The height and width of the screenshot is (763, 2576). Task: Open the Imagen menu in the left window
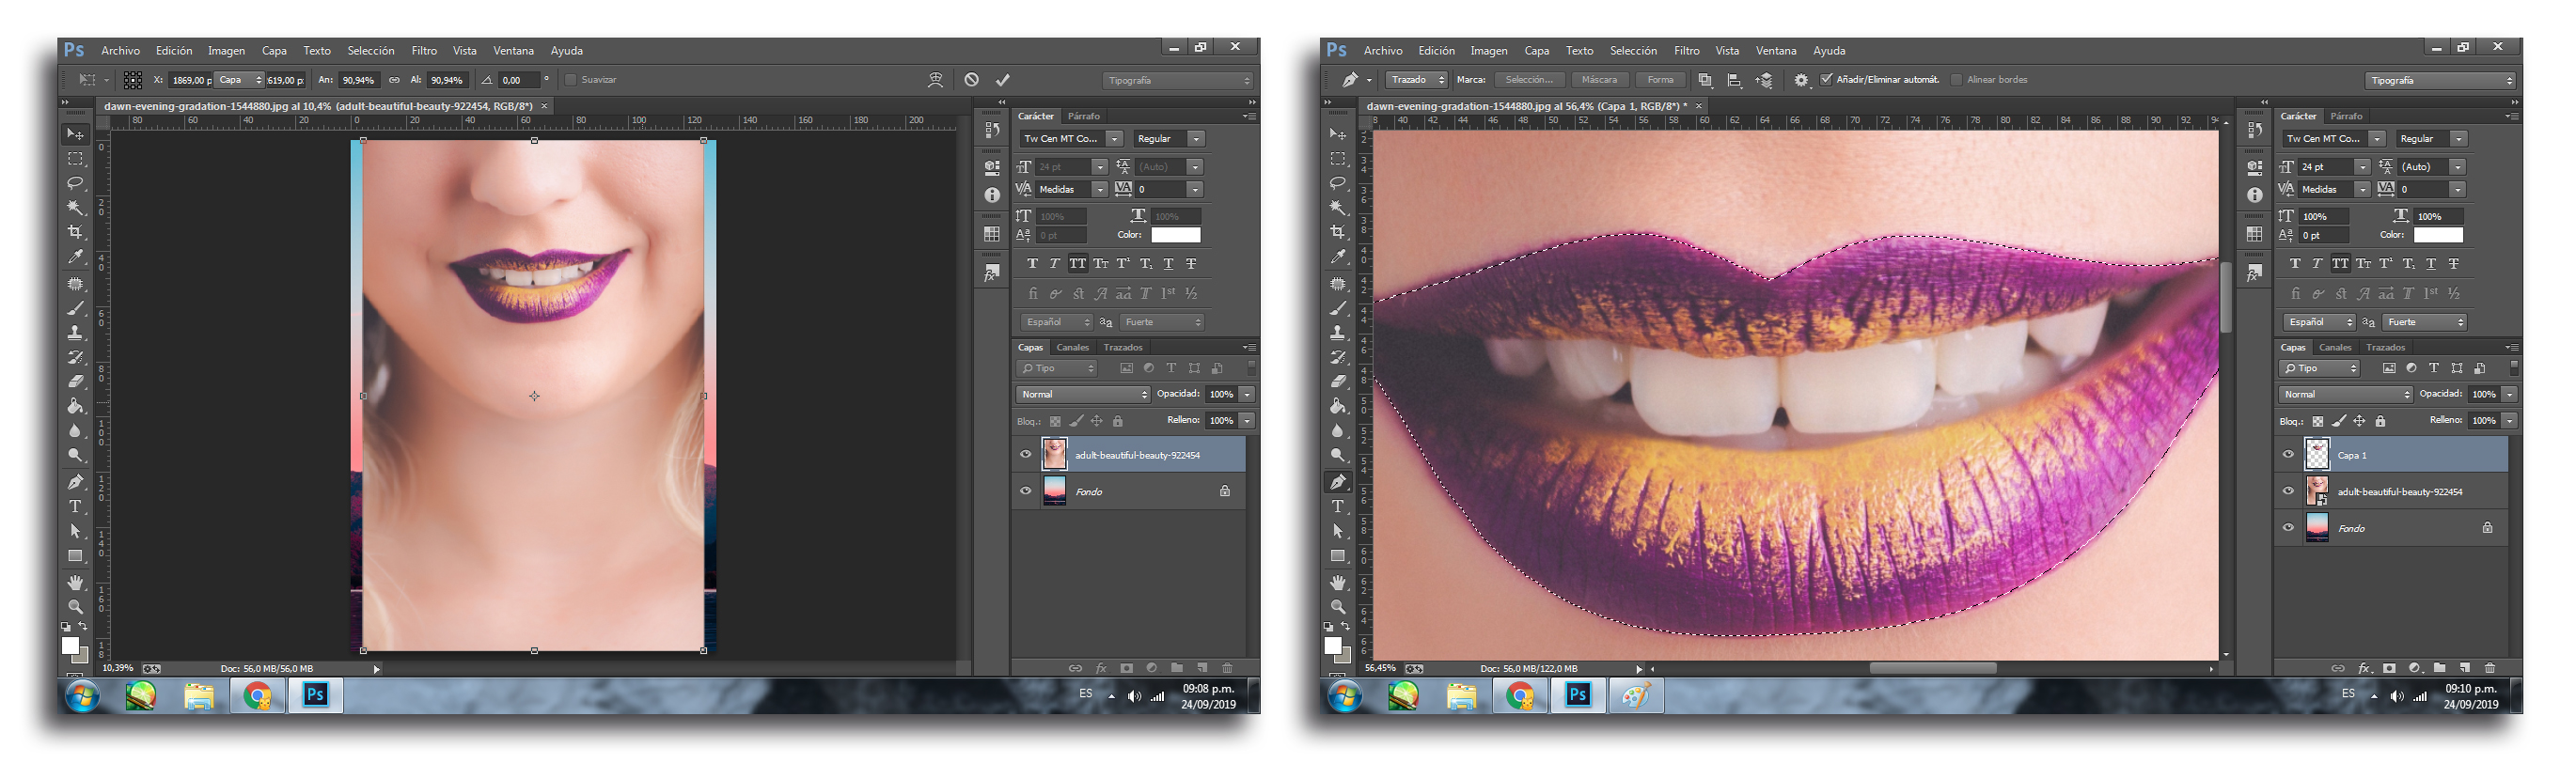click(x=226, y=51)
